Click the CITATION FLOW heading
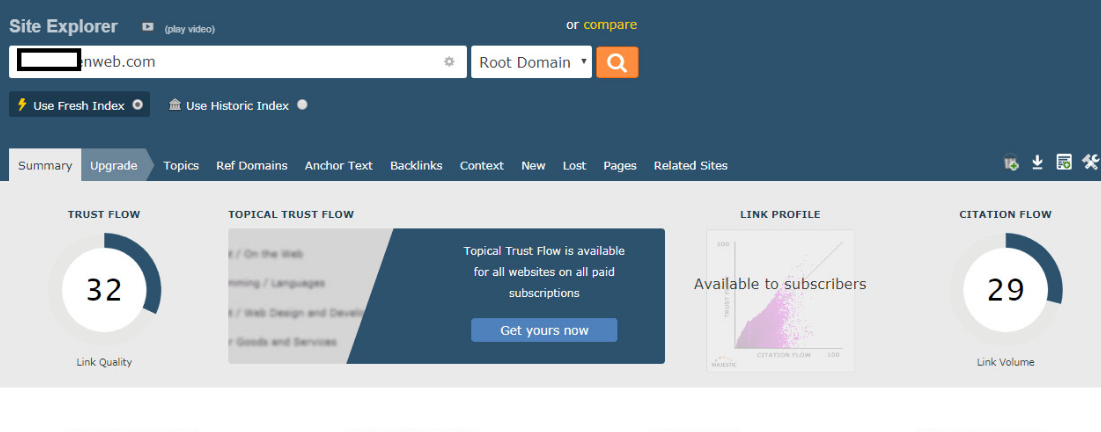Image resolution: width=1101 pixels, height=432 pixels. click(1006, 214)
